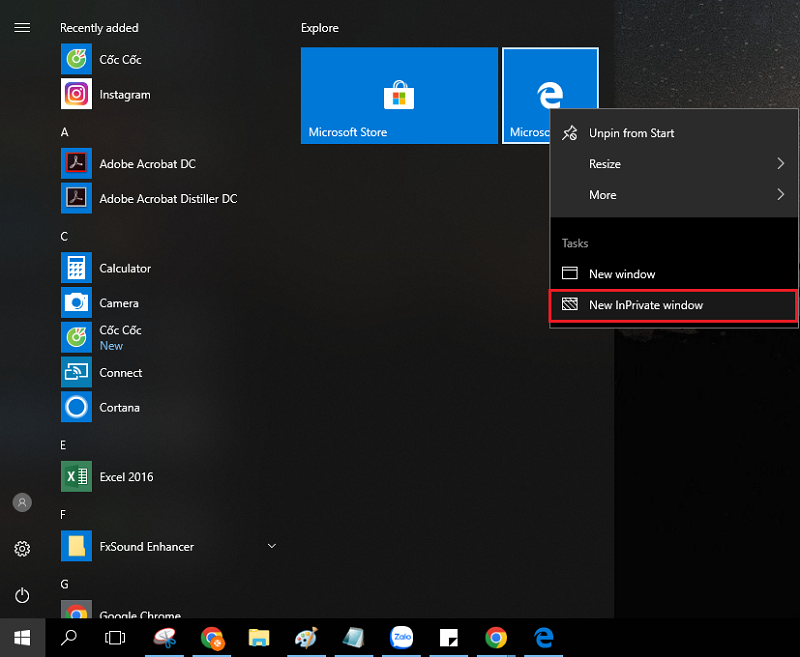The height and width of the screenshot is (657, 800).
Task: Open the Connect app
Action: (x=120, y=372)
